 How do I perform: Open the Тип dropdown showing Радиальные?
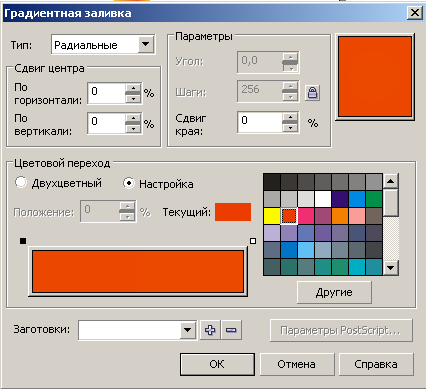click(x=146, y=44)
